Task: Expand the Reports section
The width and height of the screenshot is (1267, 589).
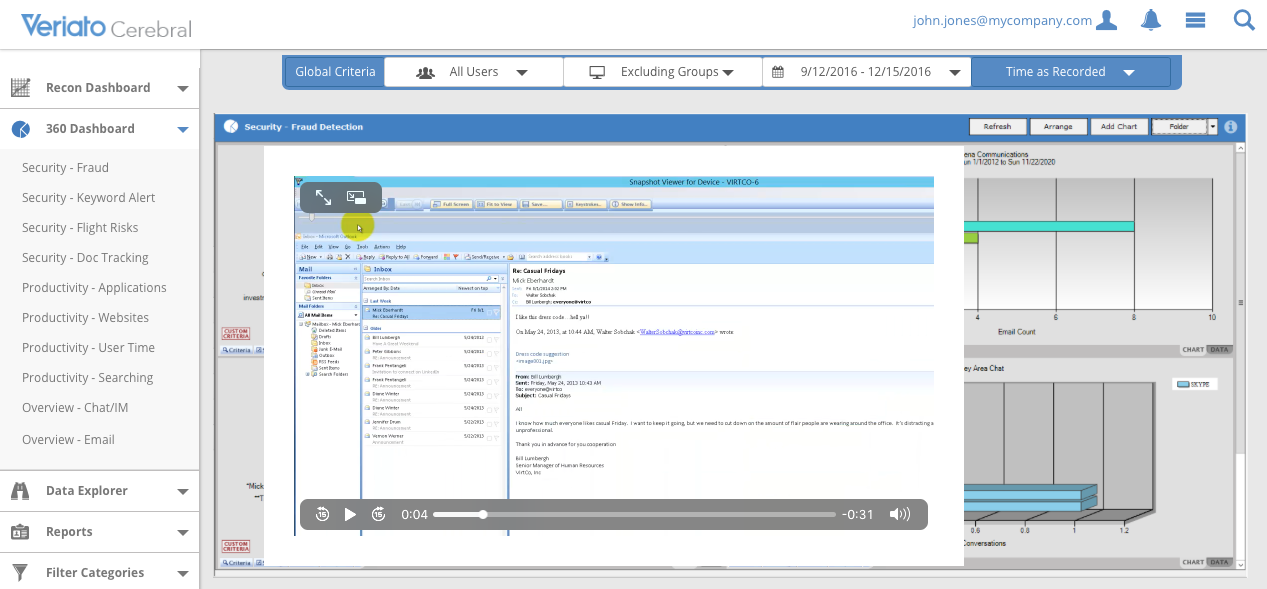Action: pos(183,532)
